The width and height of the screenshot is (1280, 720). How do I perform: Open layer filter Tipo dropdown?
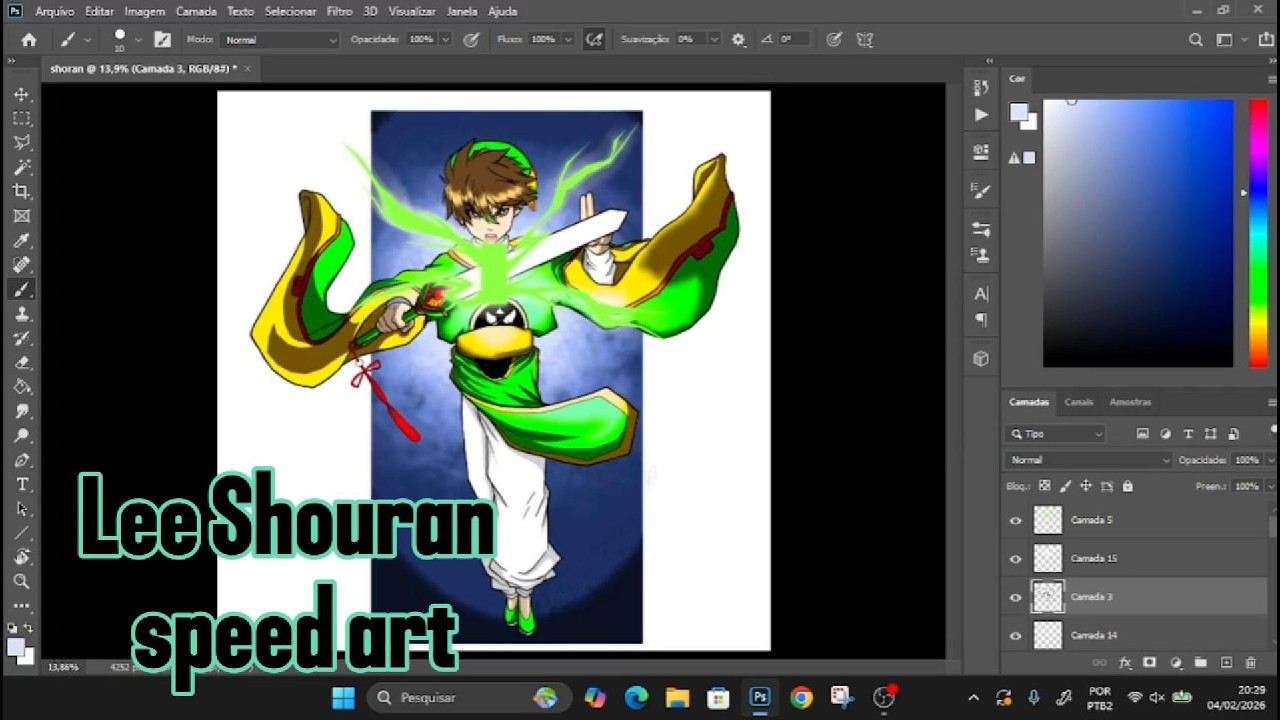tap(1056, 434)
